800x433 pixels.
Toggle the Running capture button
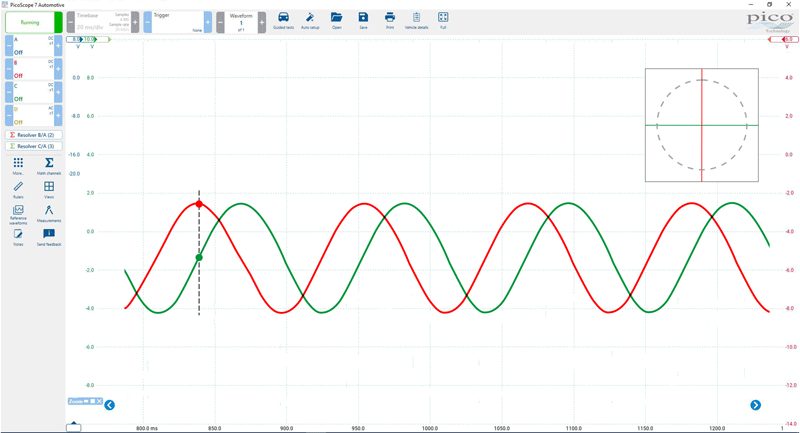[34, 22]
